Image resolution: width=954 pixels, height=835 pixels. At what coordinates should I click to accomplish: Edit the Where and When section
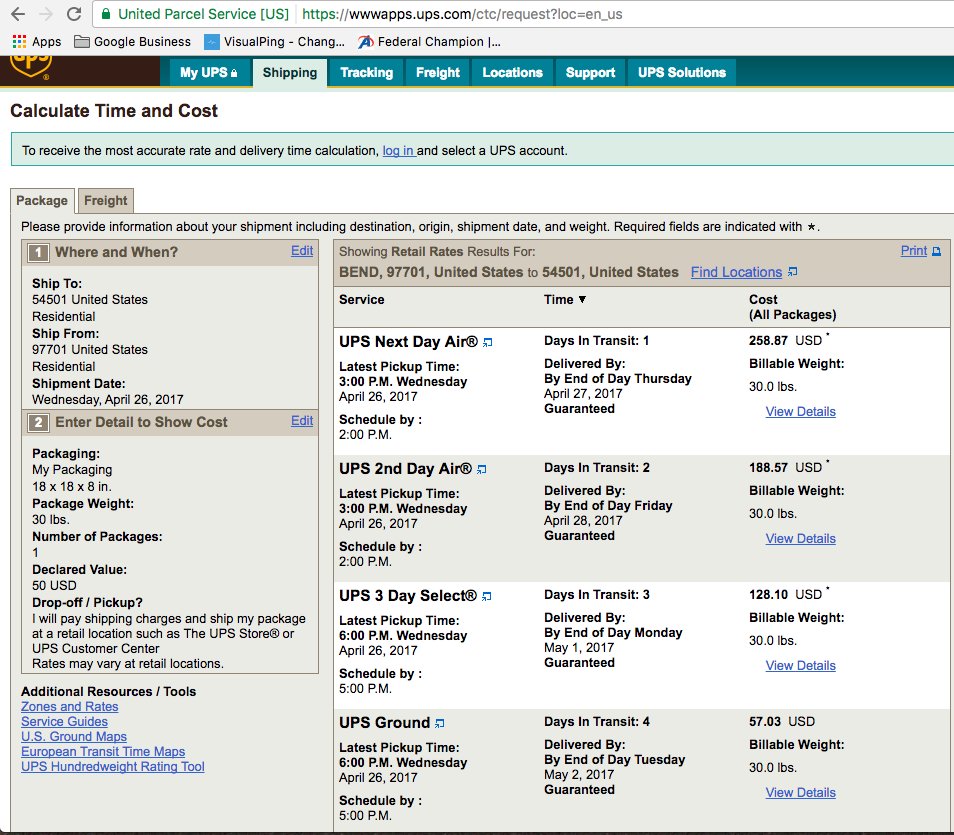pyautogui.click(x=302, y=251)
